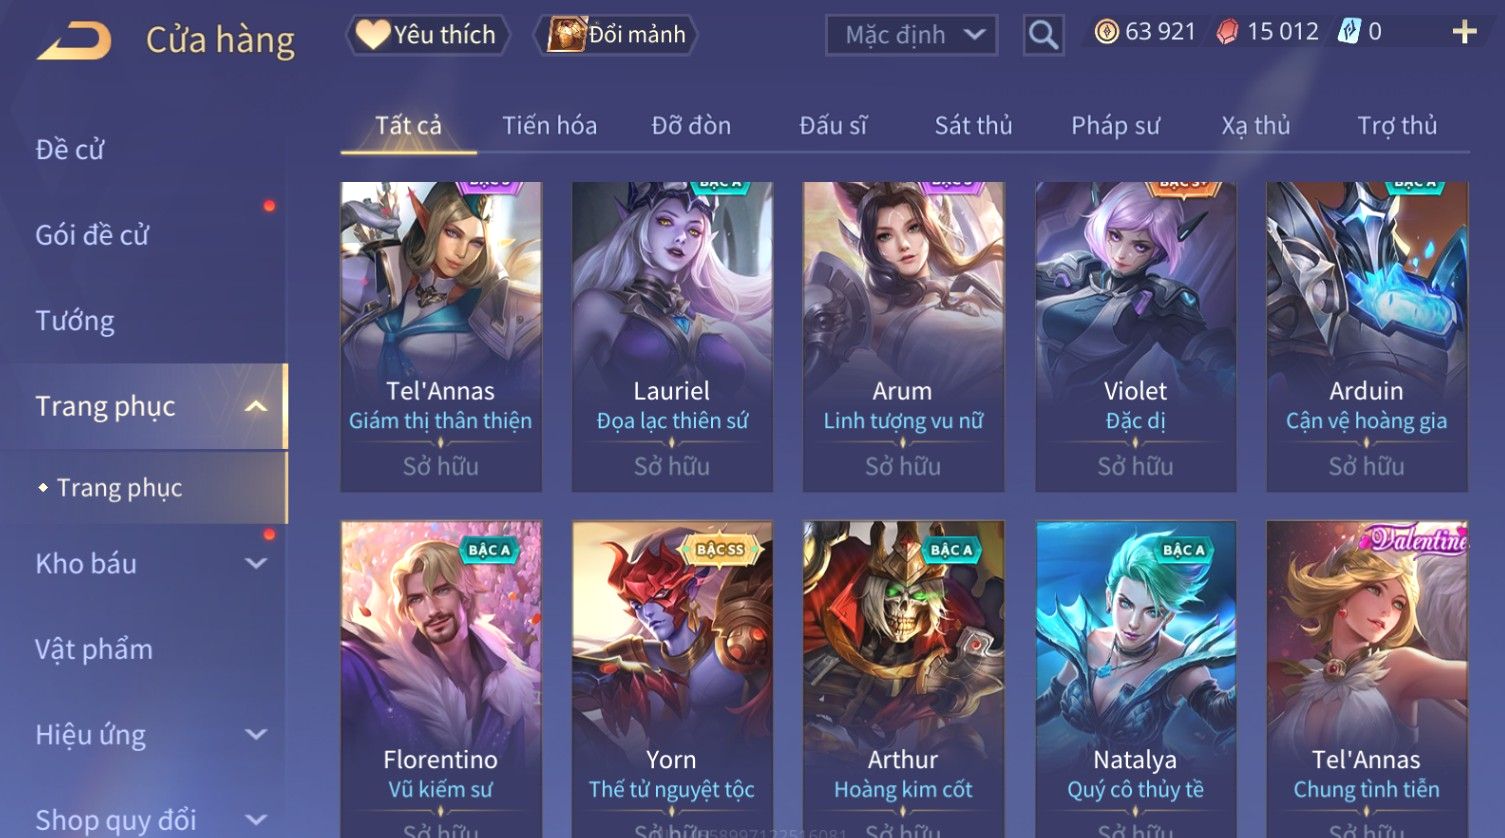Tap the red ruby currency icon

coord(1227,32)
